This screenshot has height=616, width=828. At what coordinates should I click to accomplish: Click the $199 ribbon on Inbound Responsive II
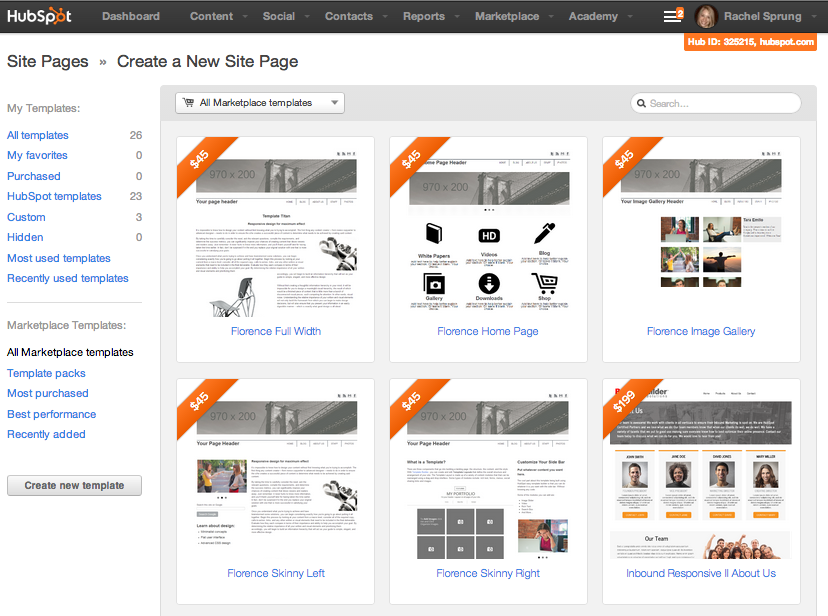tap(625, 403)
